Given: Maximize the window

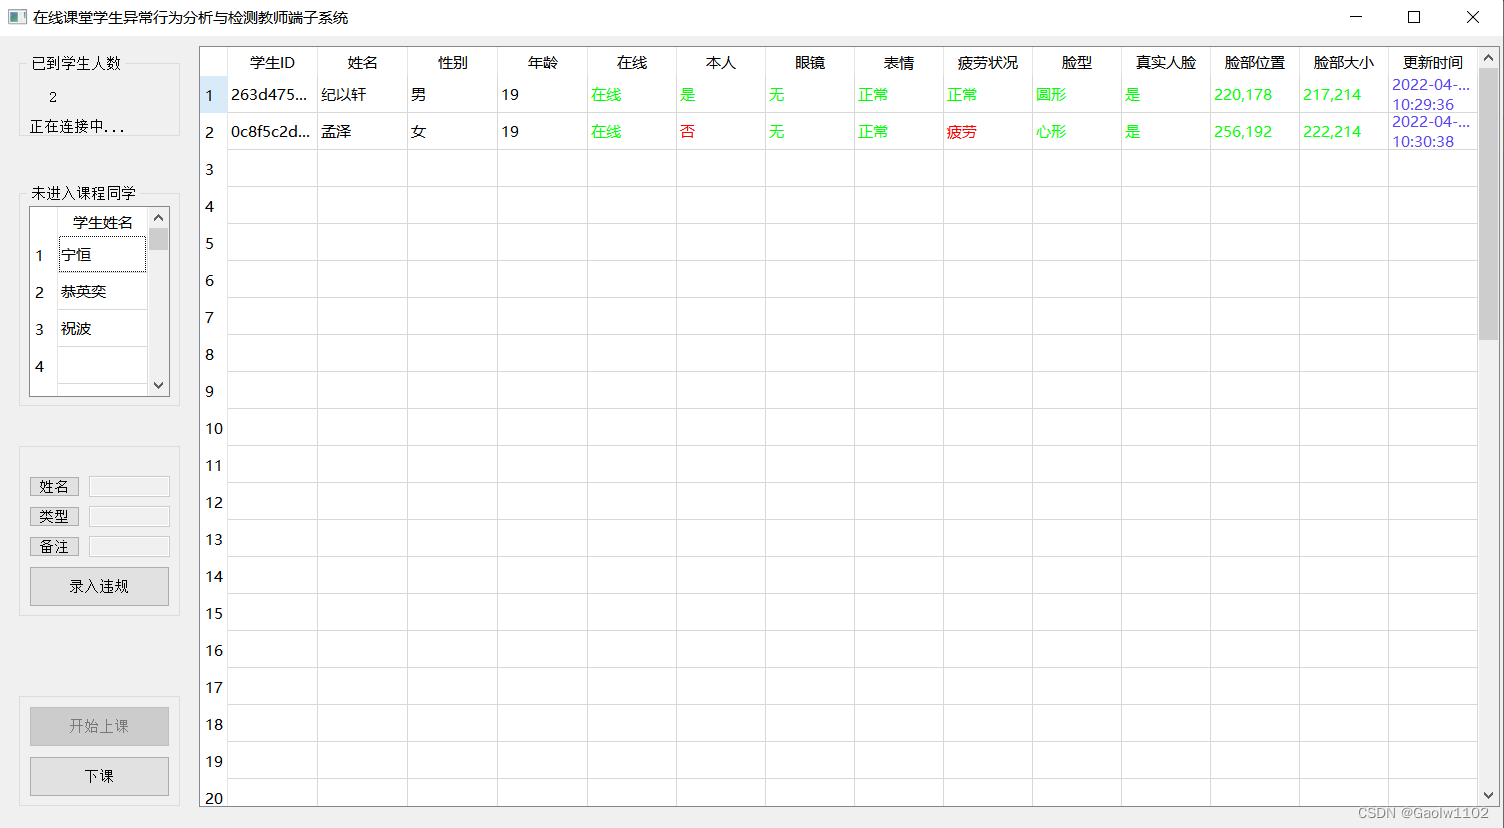Looking at the screenshot, I should (x=1414, y=17).
